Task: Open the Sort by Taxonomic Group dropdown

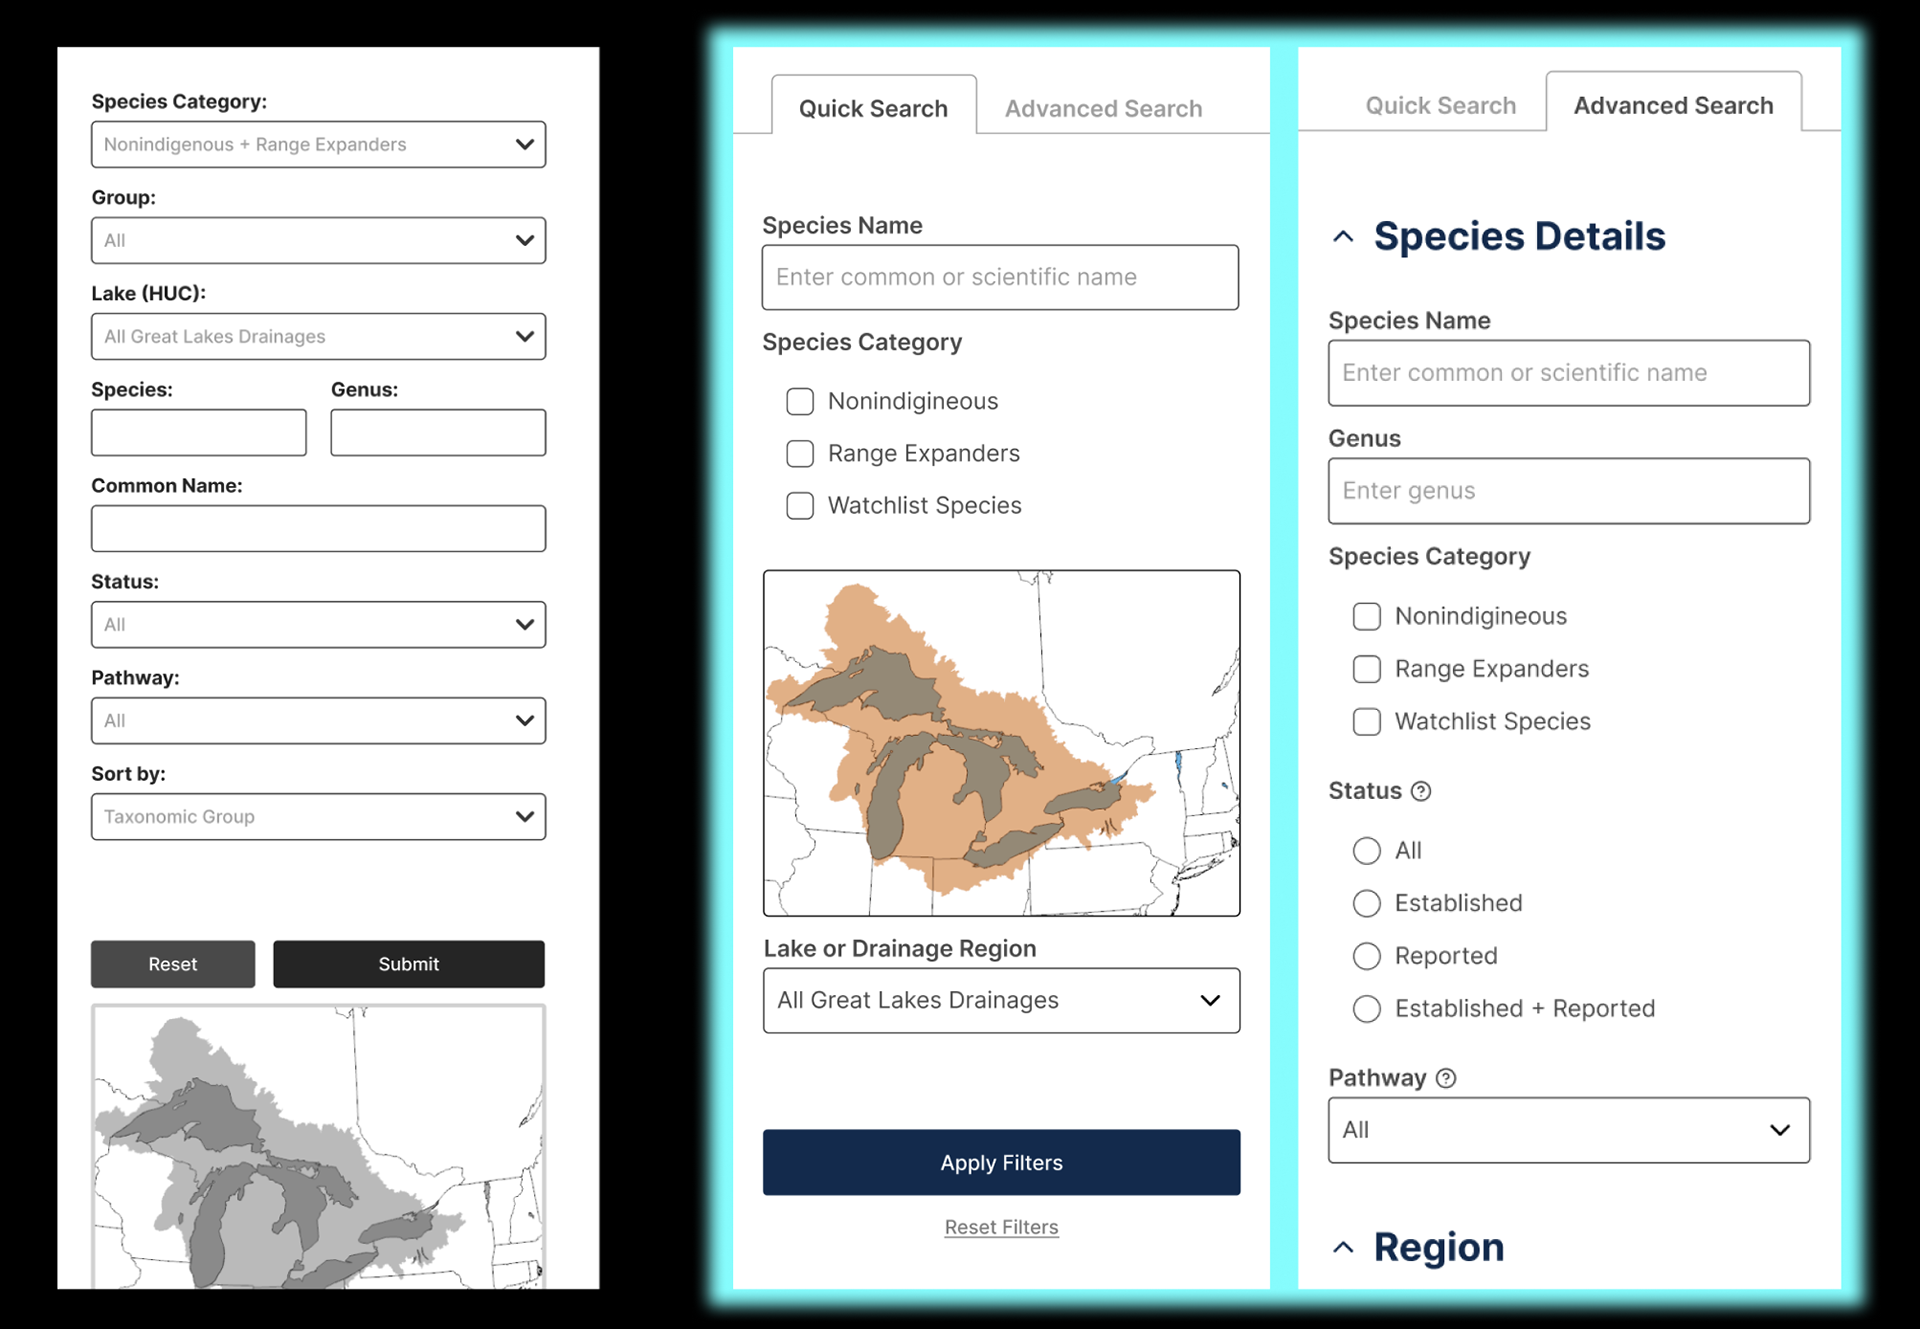Action: pyautogui.click(x=318, y=817)
